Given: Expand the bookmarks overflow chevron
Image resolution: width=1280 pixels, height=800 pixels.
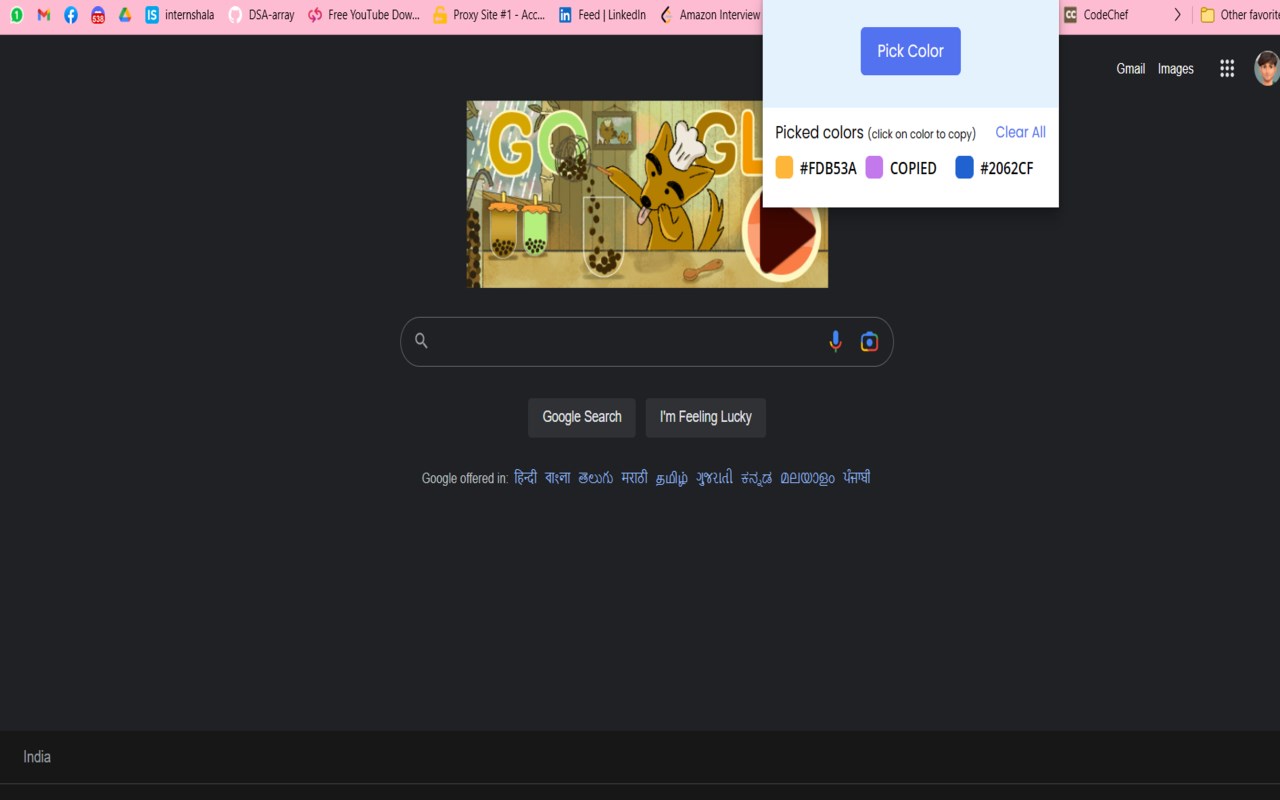Looking at the screenshot, I should [x=1177, y=15].
